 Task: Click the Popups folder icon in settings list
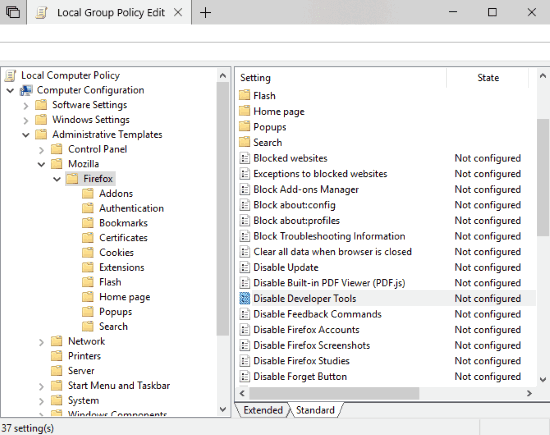(244, 127)
